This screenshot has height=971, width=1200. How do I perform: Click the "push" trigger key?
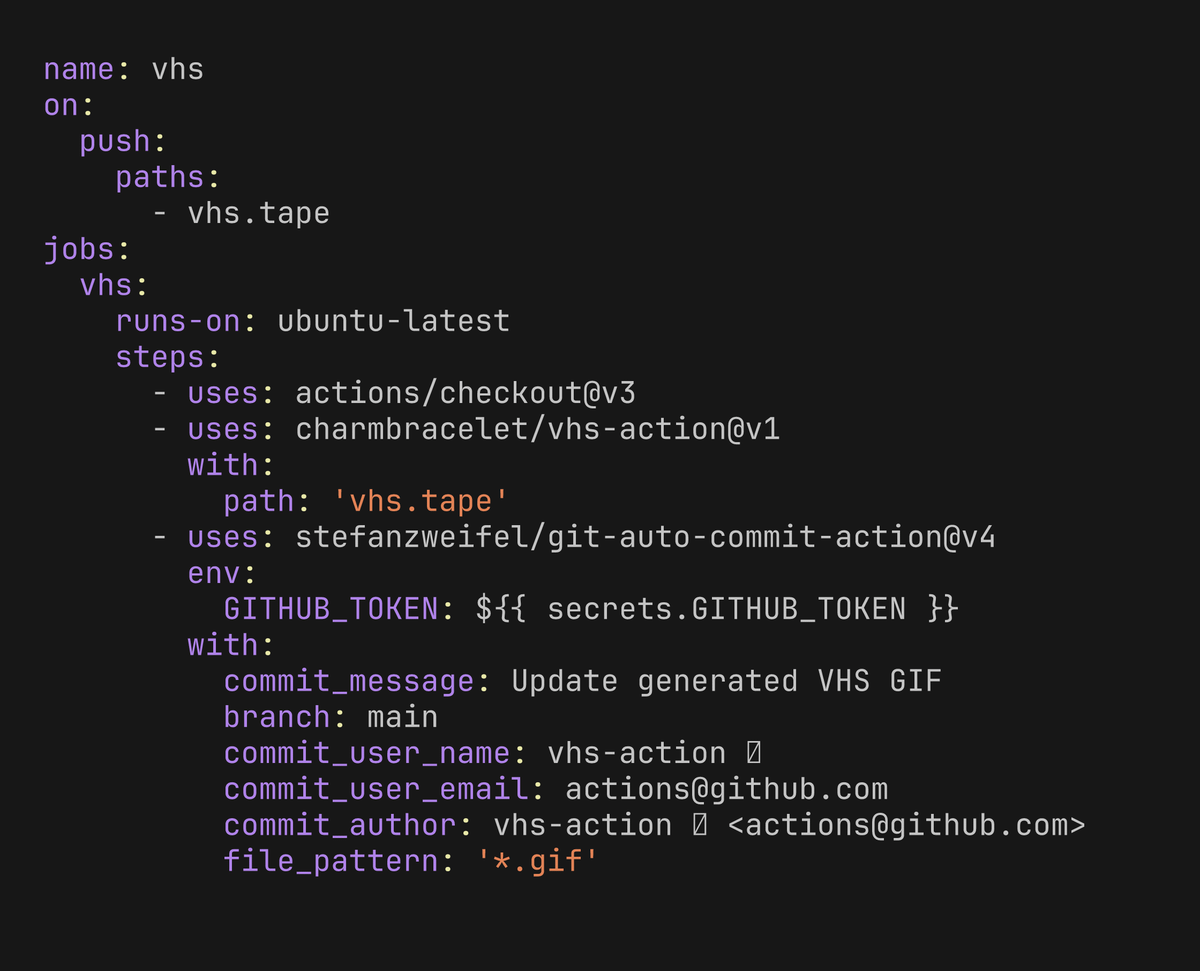[x=115, y=141]
